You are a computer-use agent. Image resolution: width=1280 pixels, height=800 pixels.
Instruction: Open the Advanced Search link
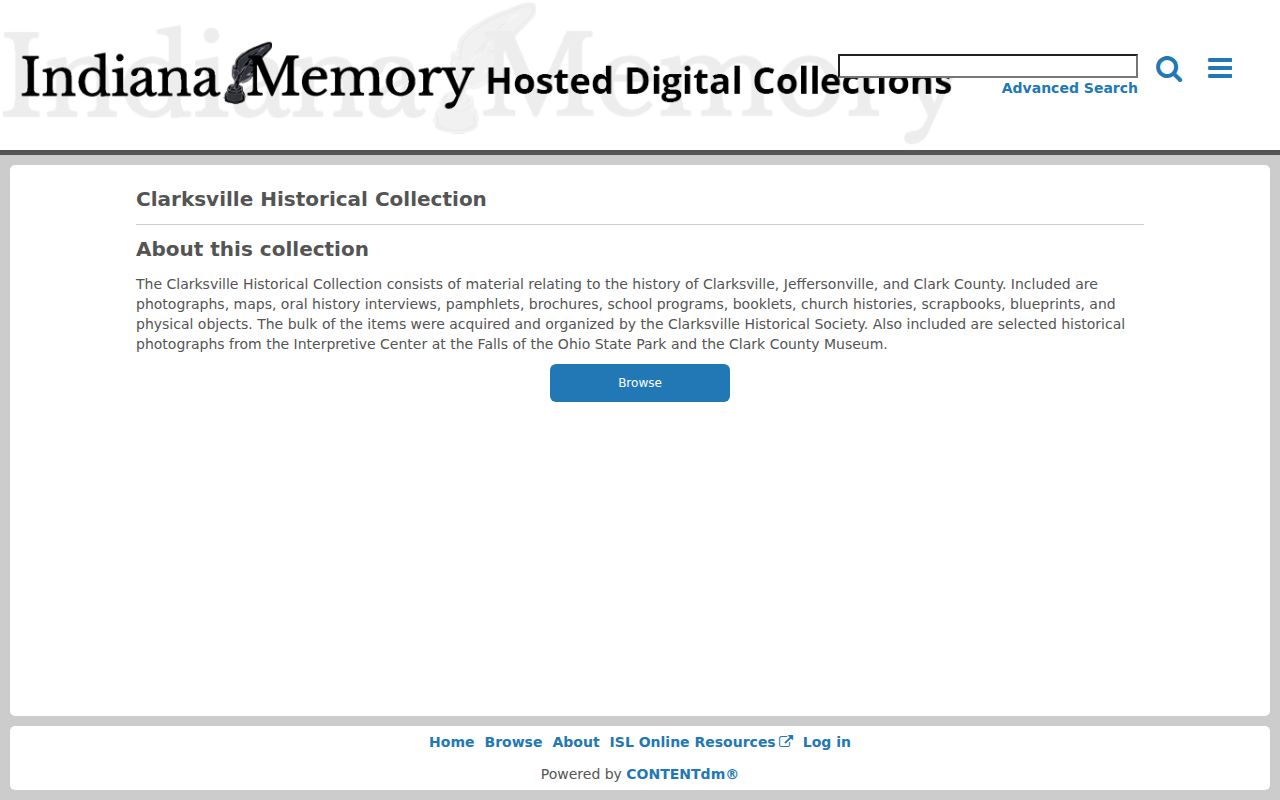[1069, 88]
